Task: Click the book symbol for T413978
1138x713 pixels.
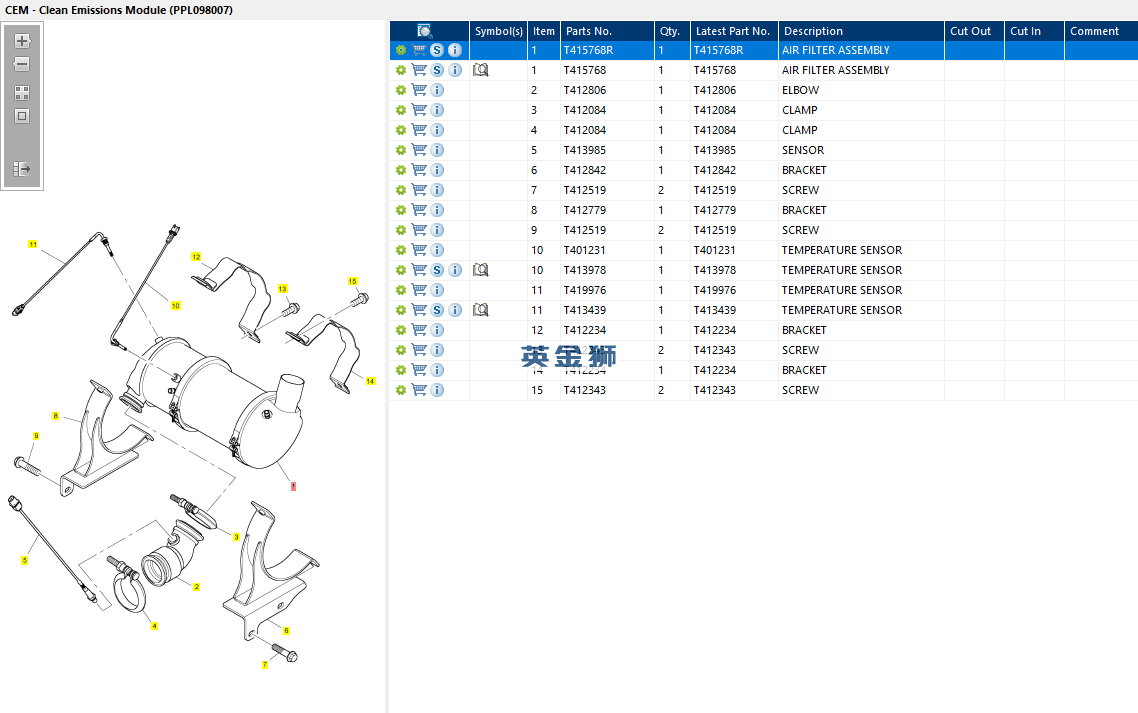Action: pyautogui.click(x=480, y=270)
